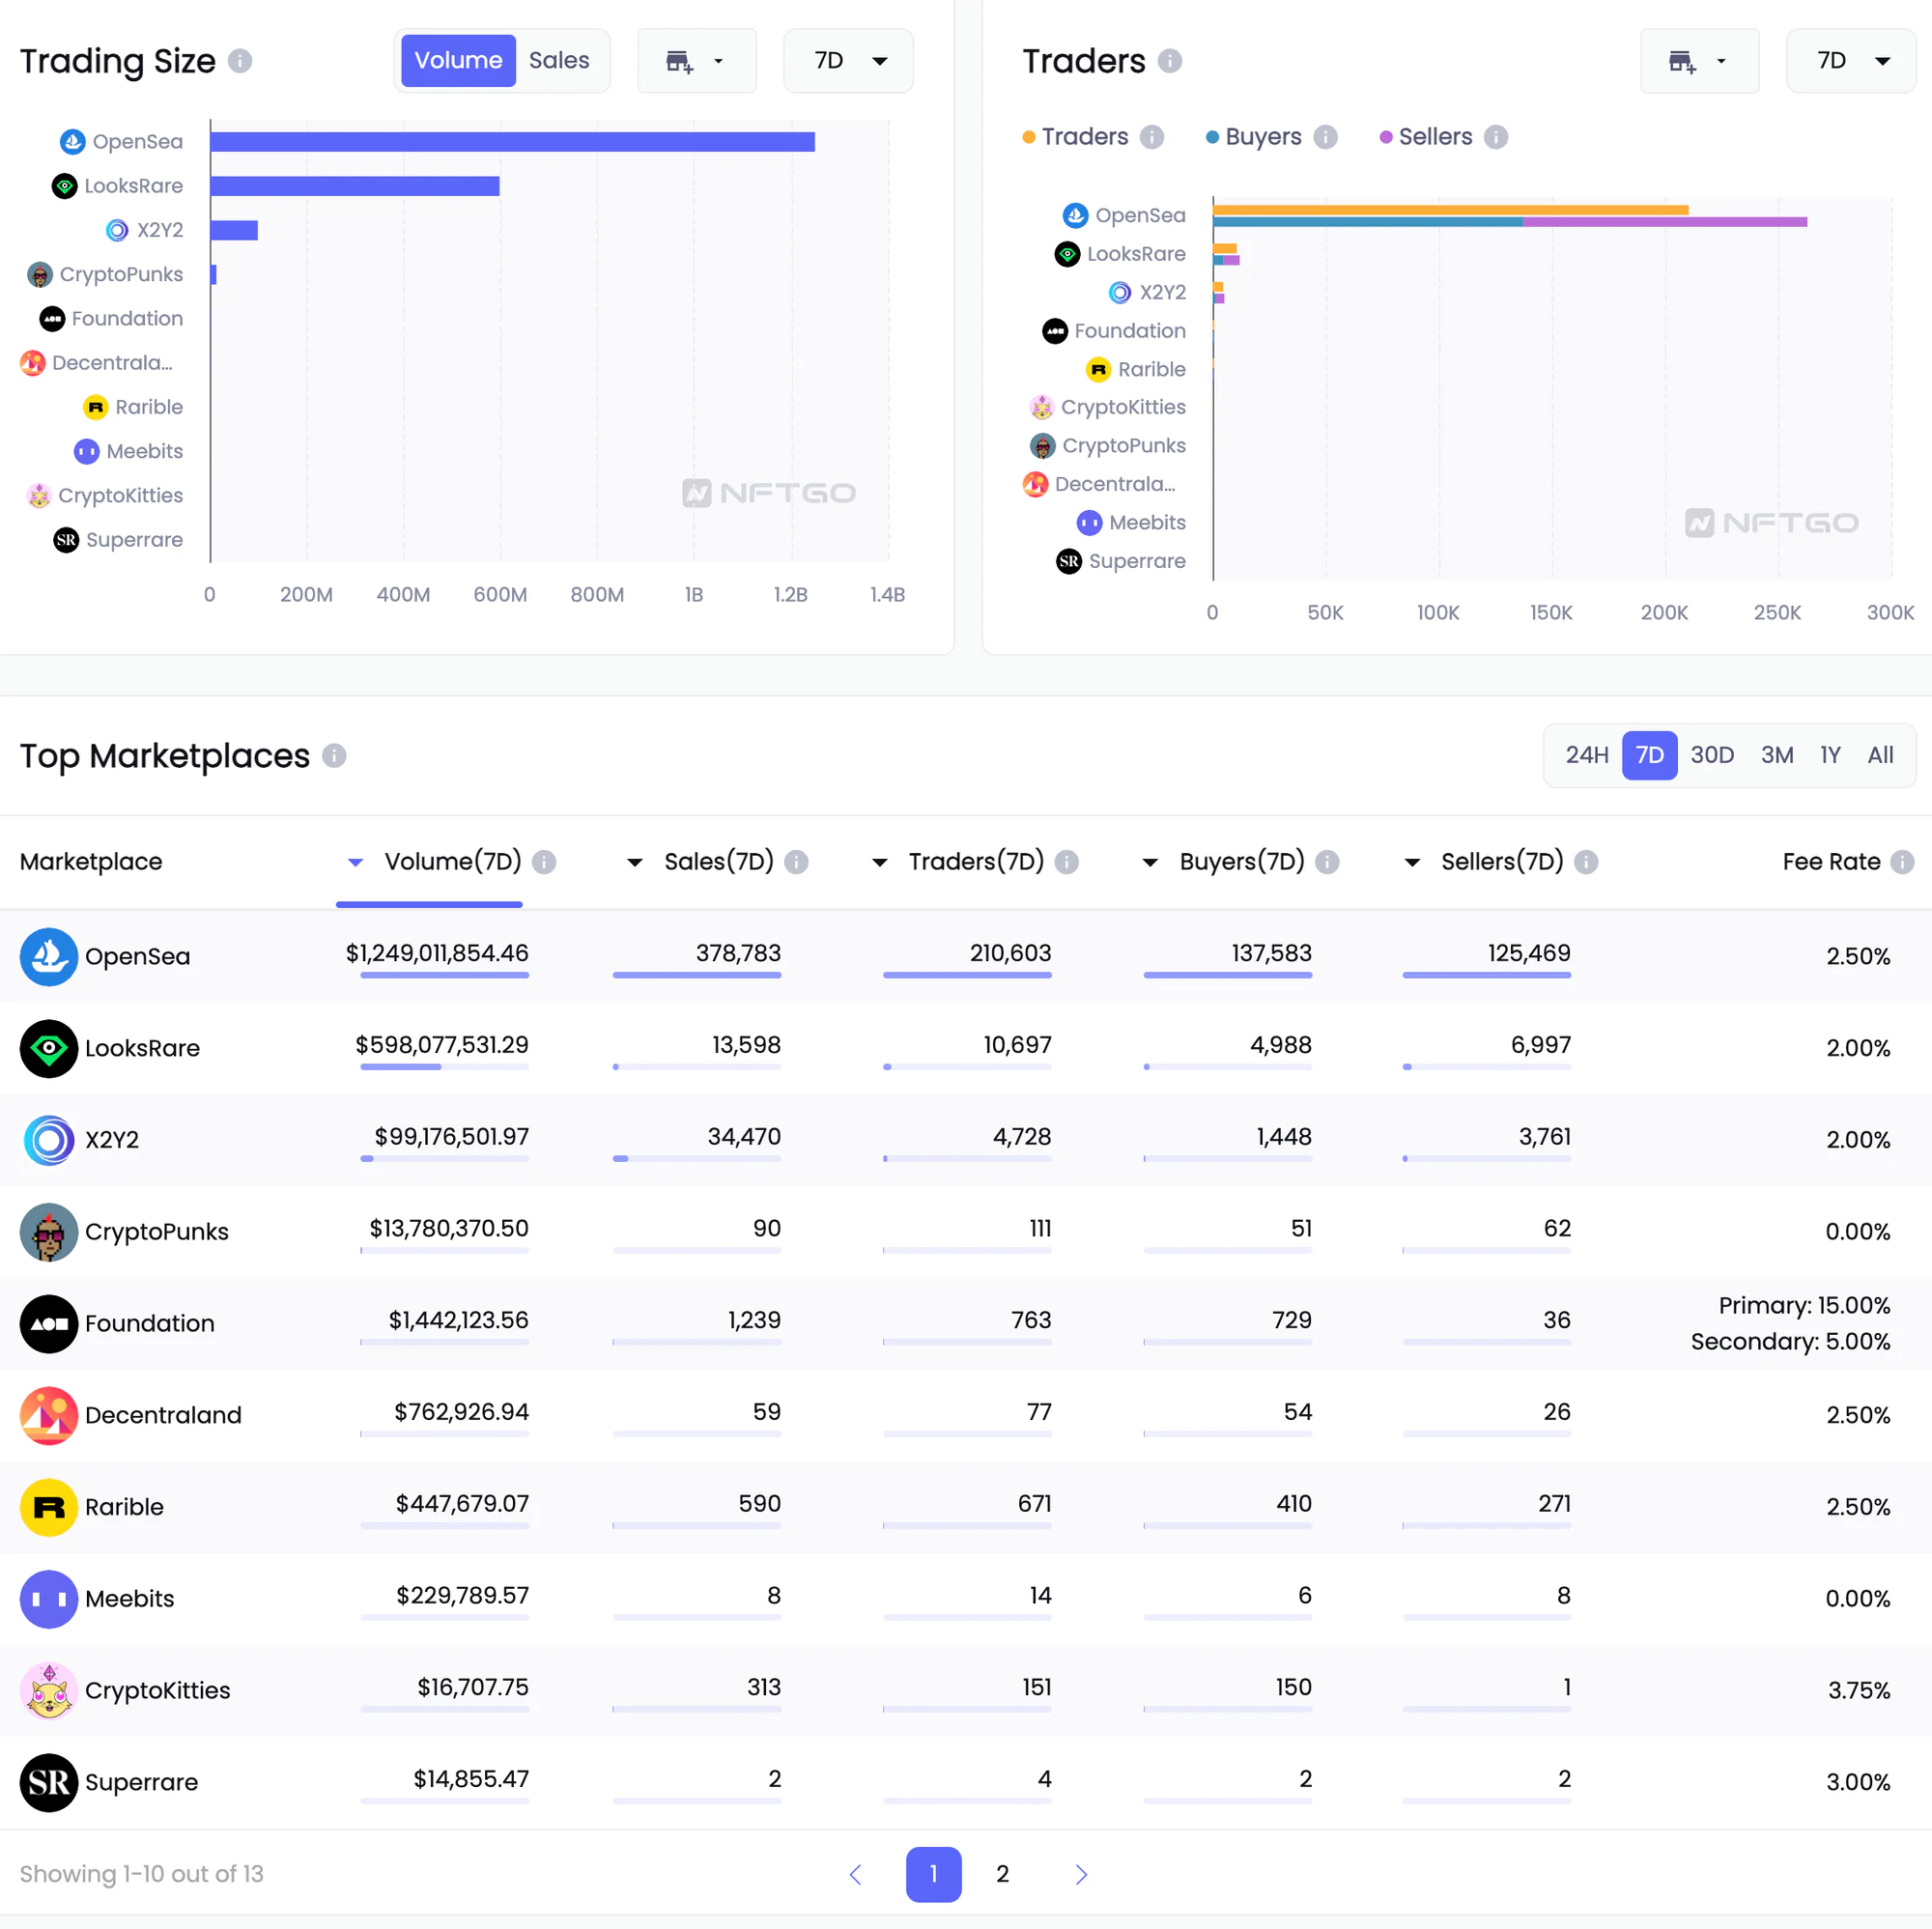Click the CryptoPunks volume $13,780,370.50

pos(449,1229)
